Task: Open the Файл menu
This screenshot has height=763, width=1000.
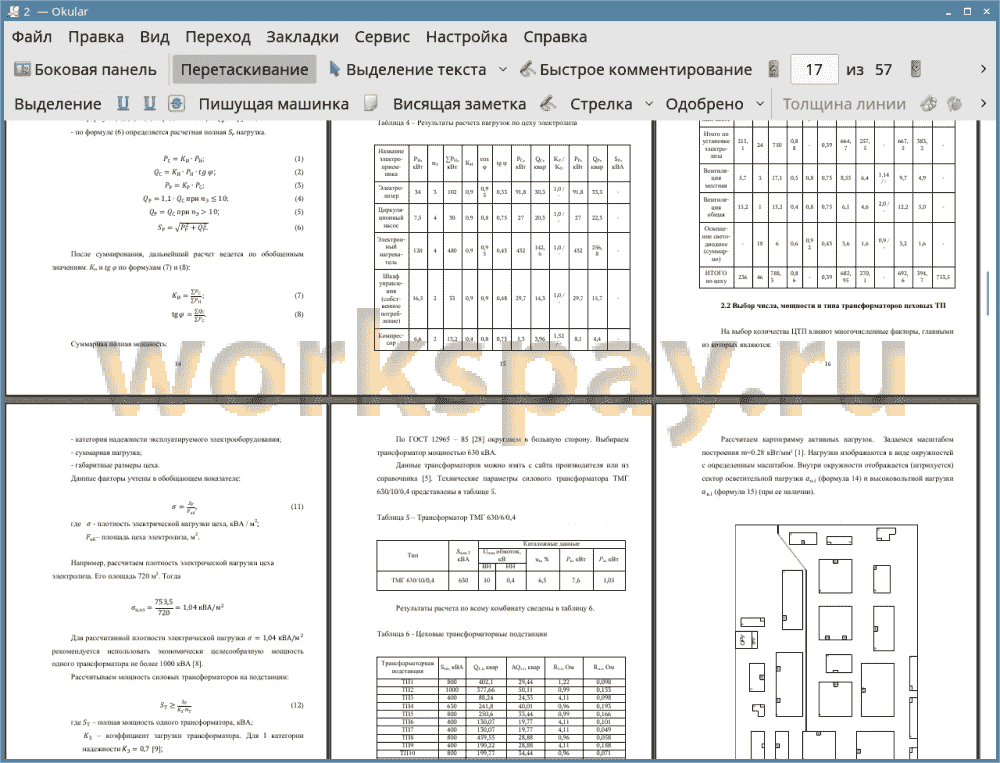Action: coord(32,36)
